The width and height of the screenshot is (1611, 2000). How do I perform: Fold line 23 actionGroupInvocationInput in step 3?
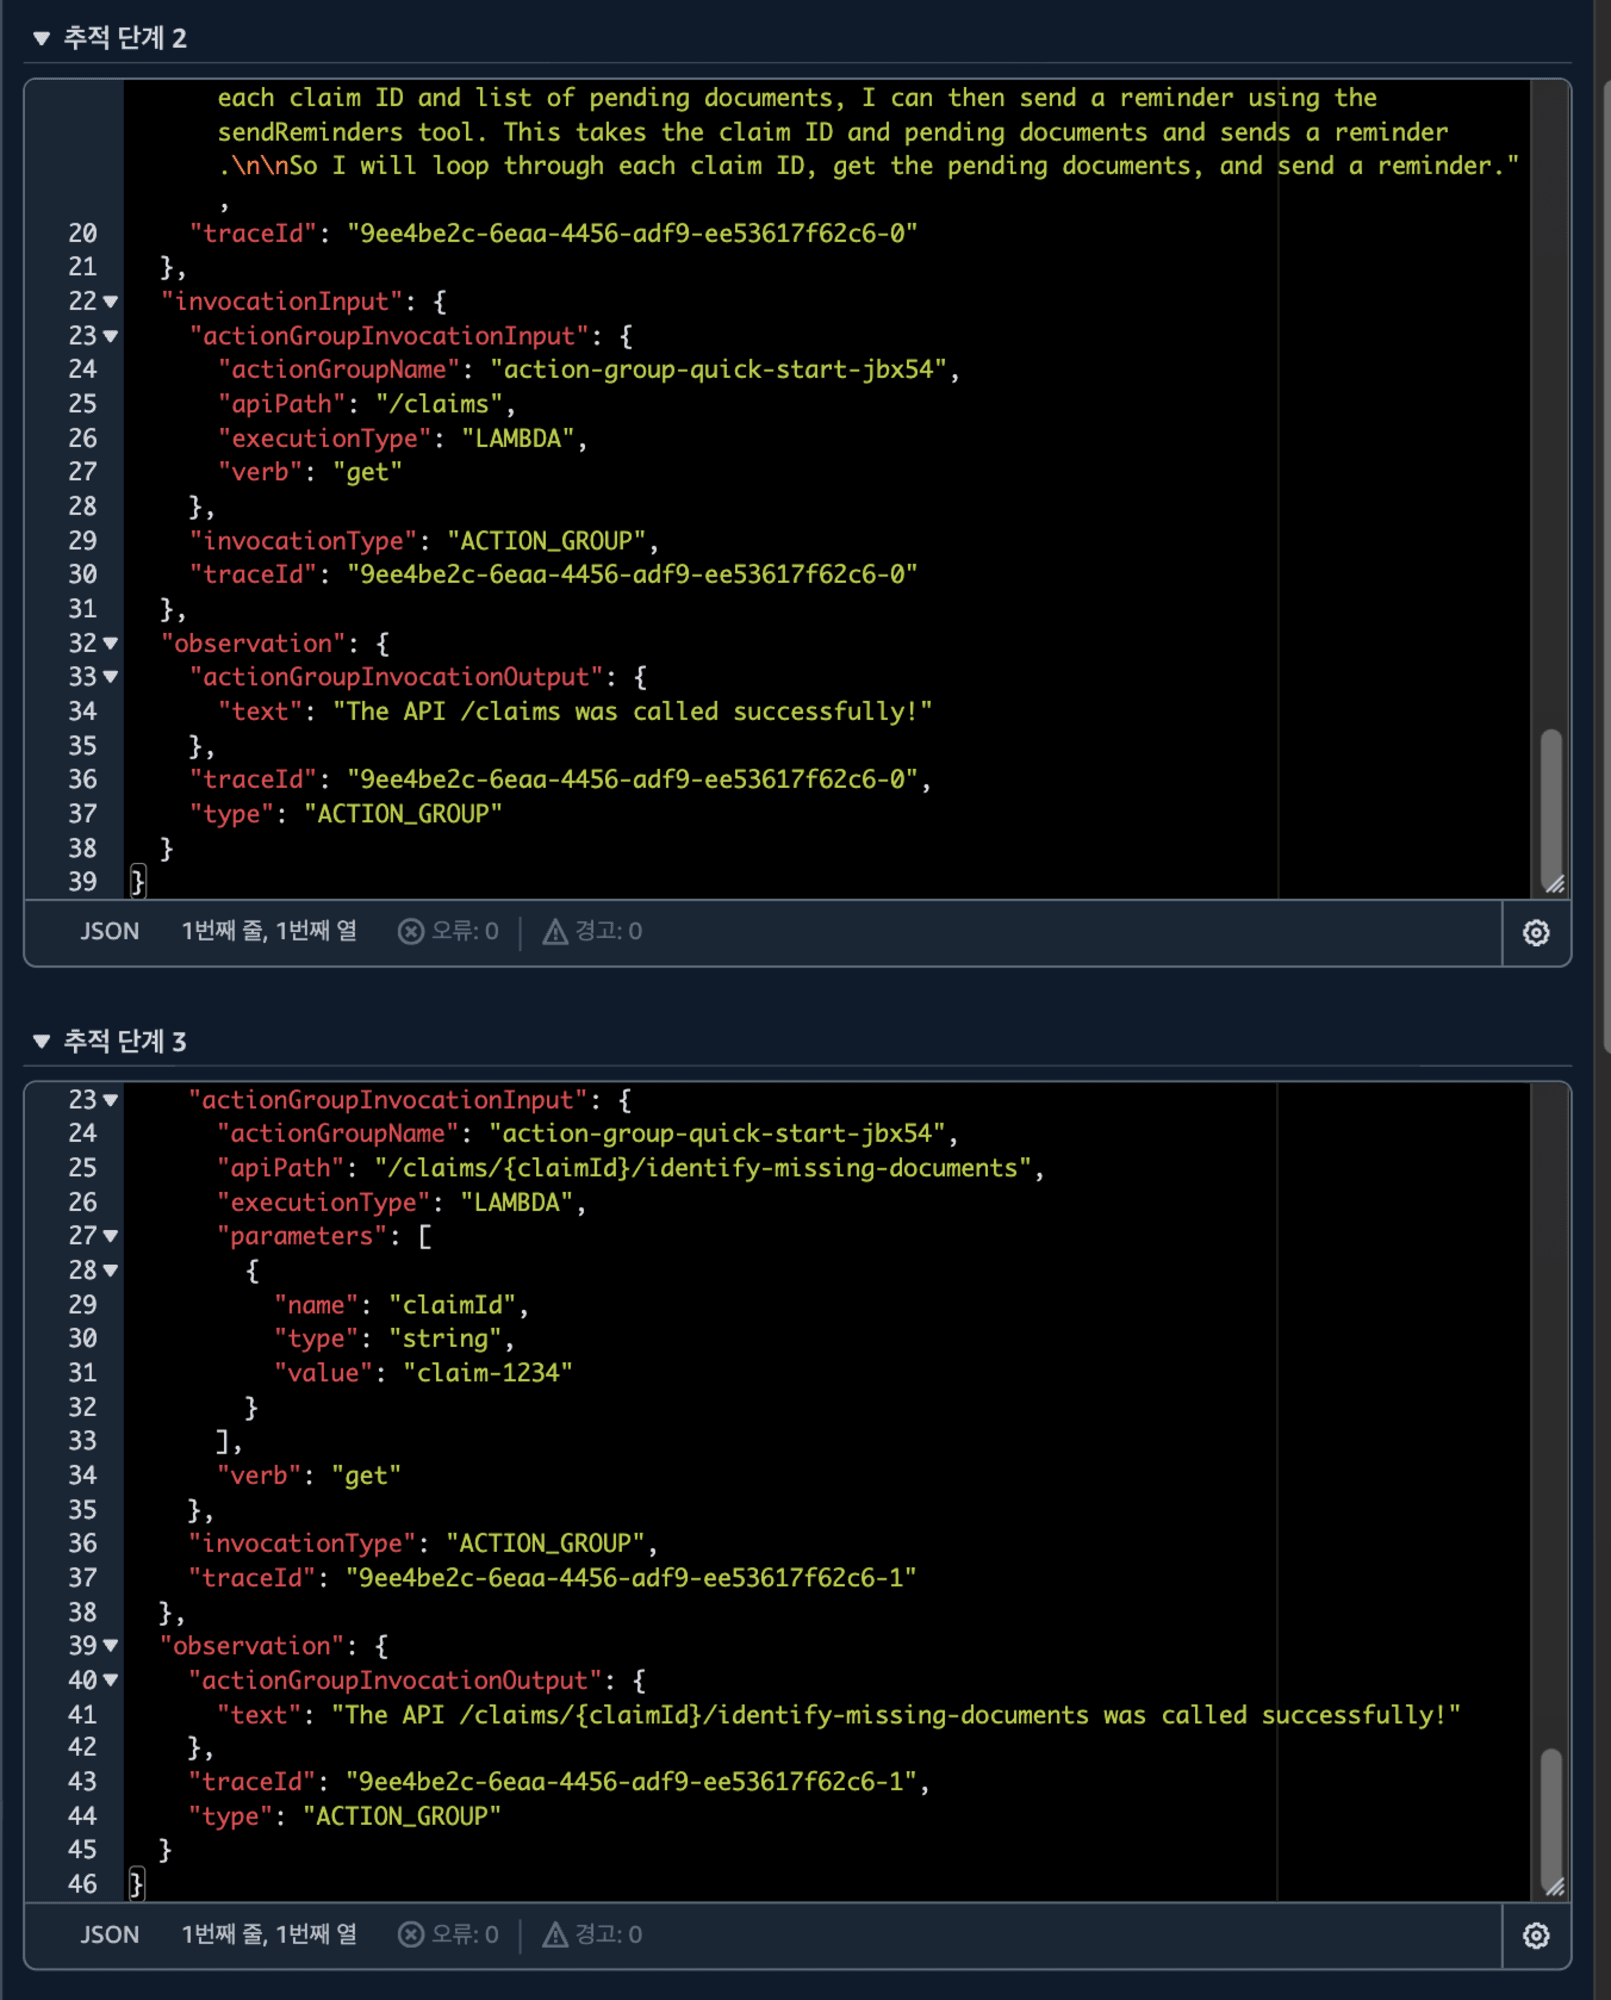click(110, 1100)
